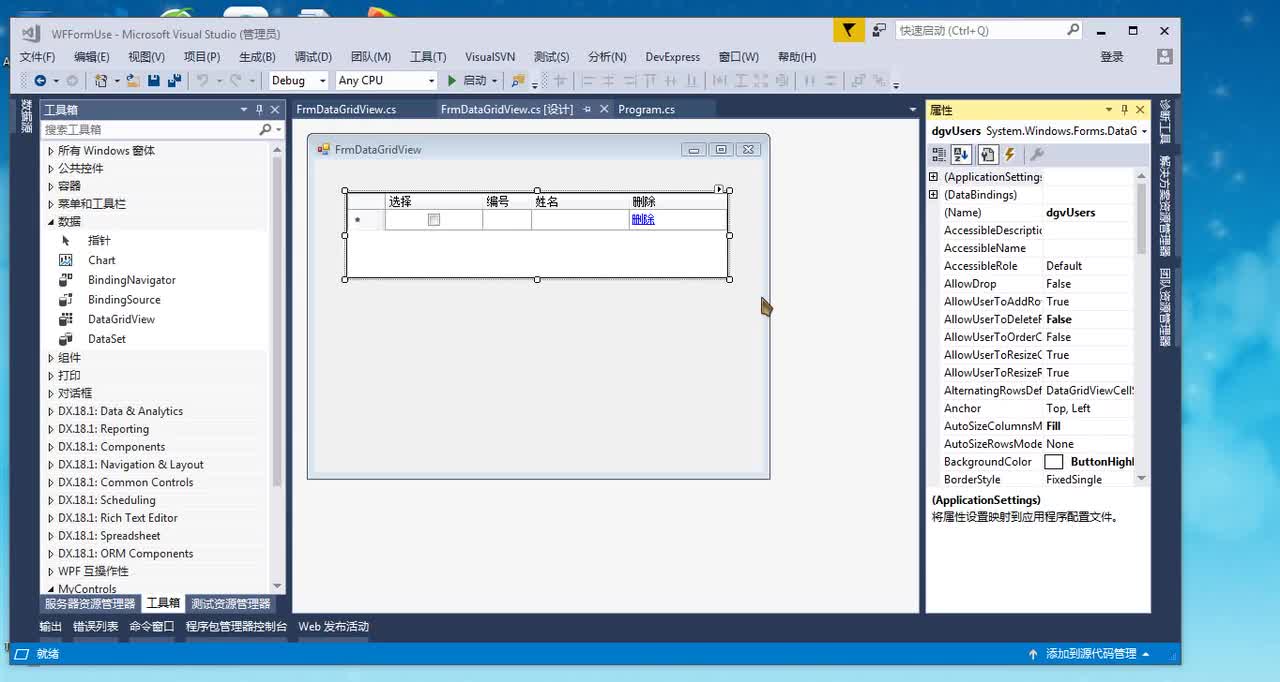This screenshot has height=682, width=1280.
Task: Click the BackgroundColor white color swatch
Action: (x=1054, y=462)
